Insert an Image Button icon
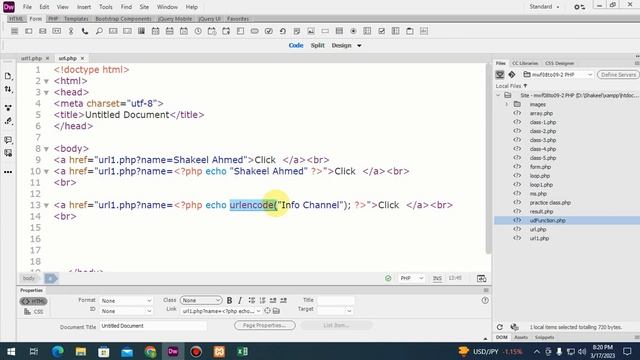Viewport: 640px width, 360px height. (x=311, y=31)
